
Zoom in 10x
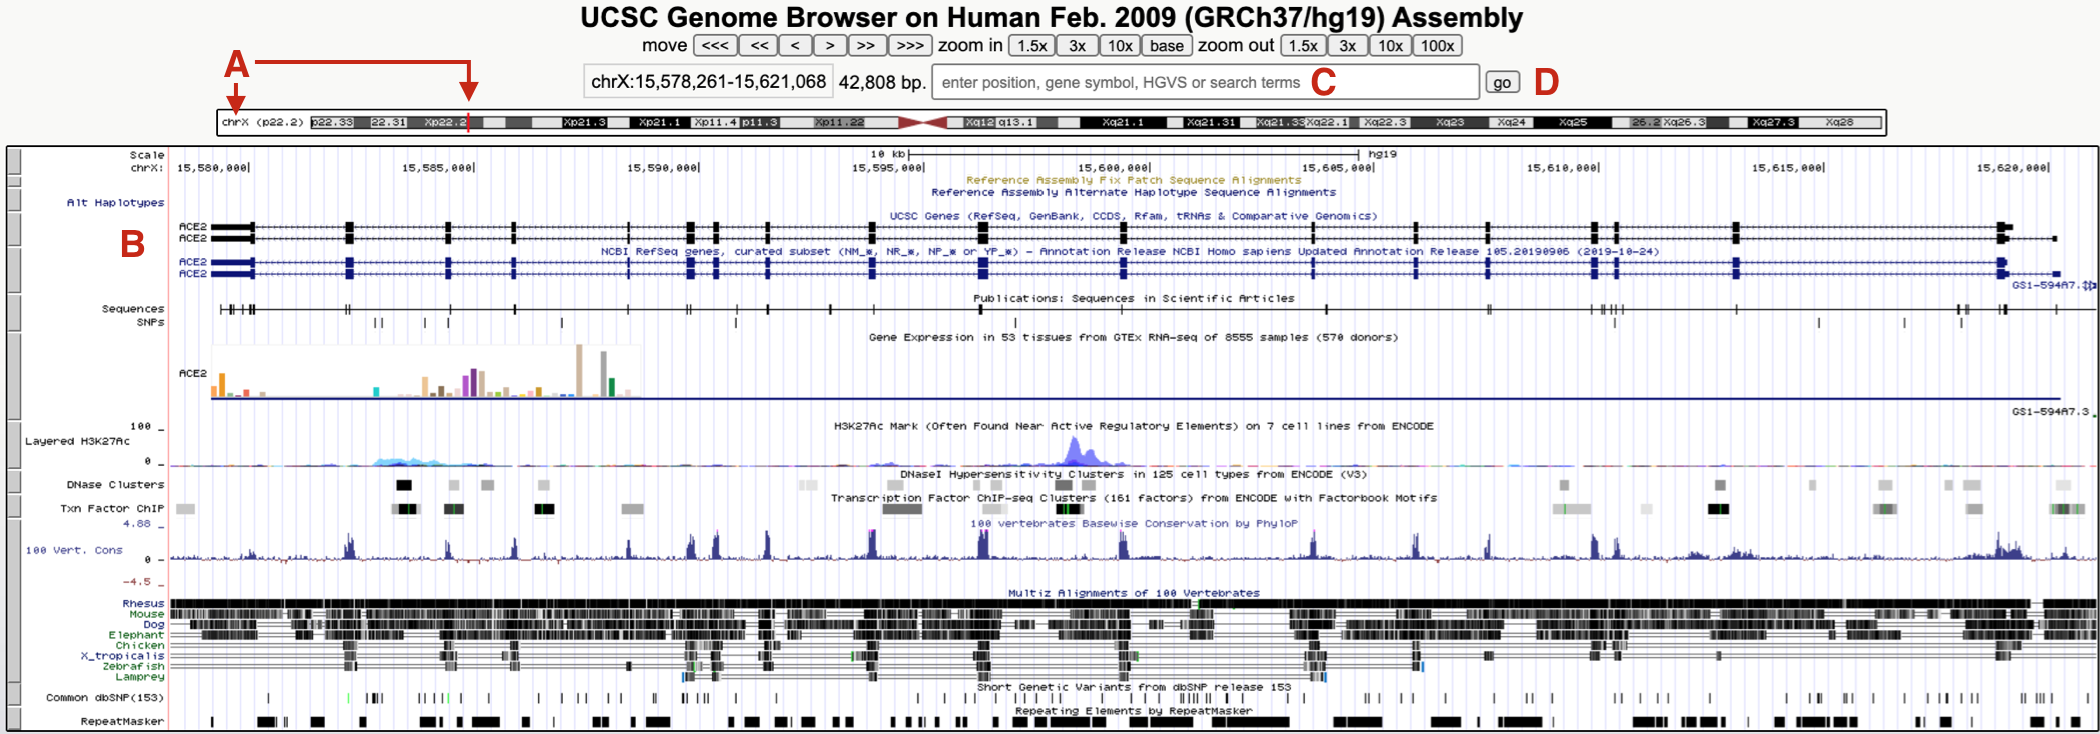(1120, 46)
